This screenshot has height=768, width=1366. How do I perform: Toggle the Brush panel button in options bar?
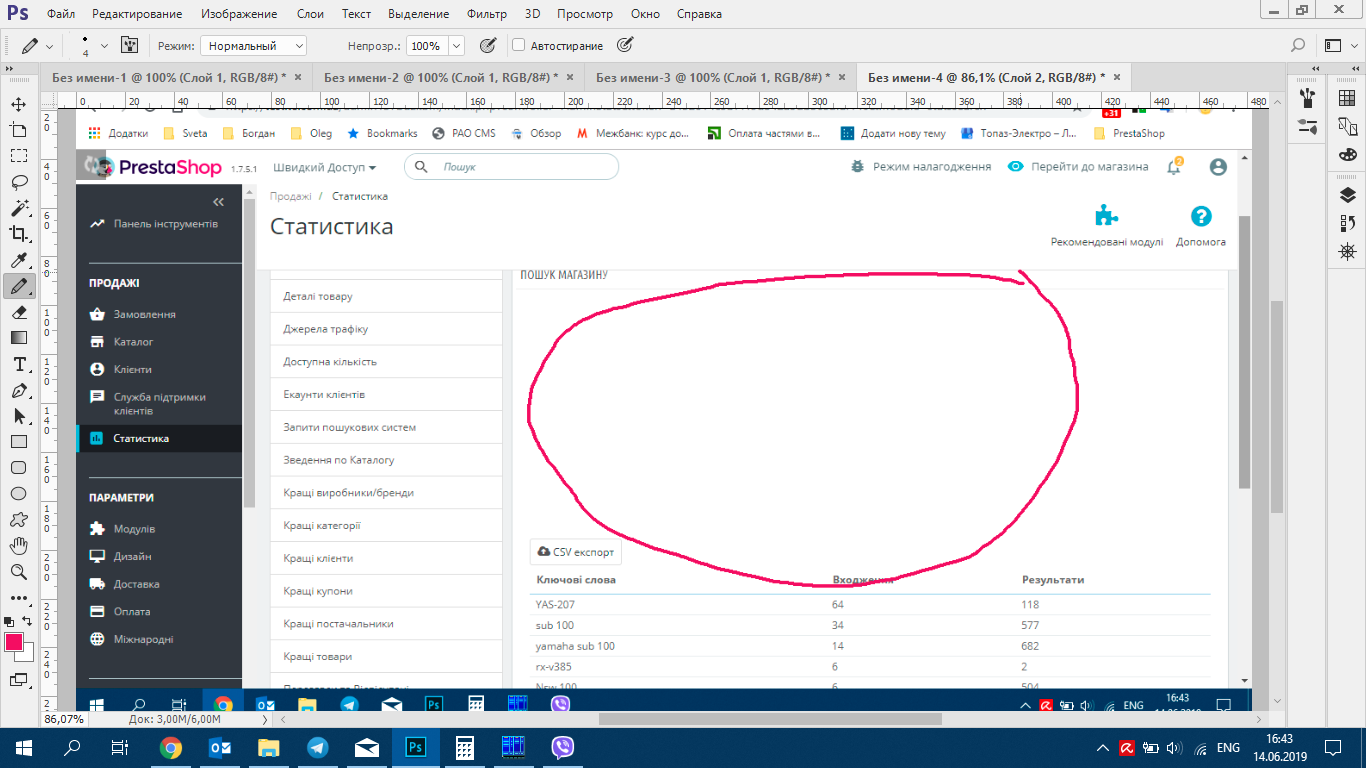click(x=129, y=45)
